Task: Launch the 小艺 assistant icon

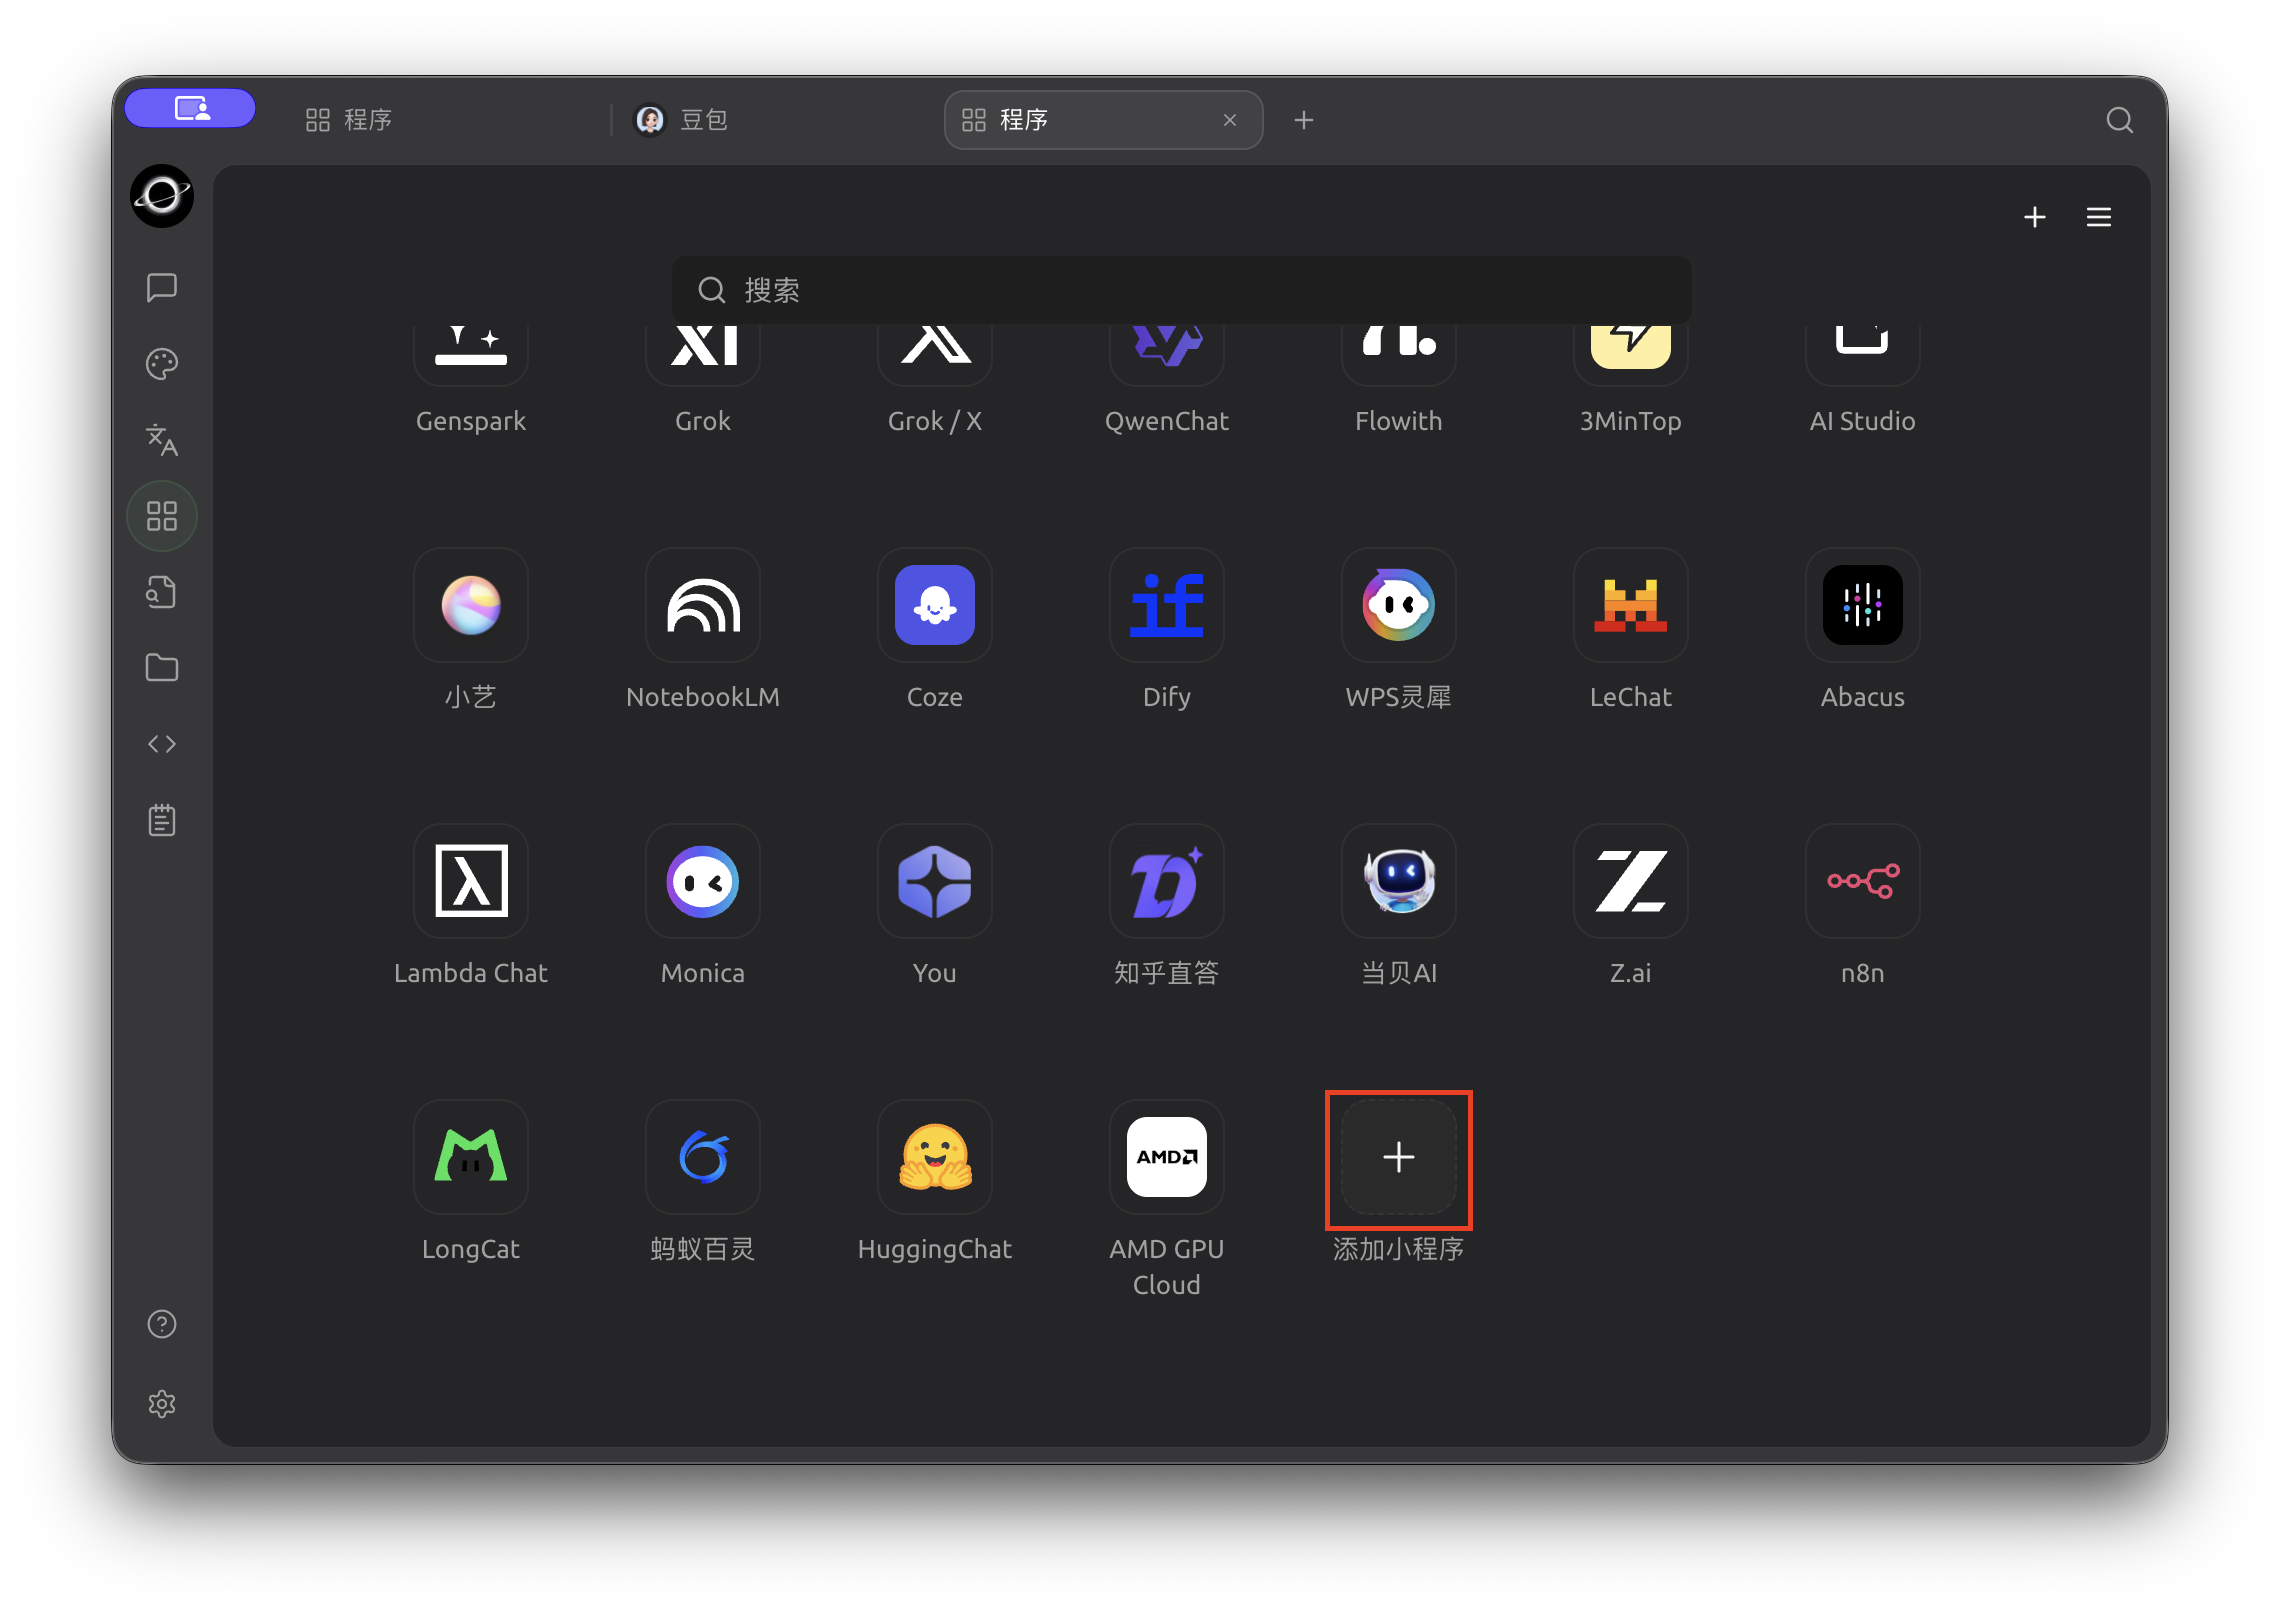Action: (470, 605)
